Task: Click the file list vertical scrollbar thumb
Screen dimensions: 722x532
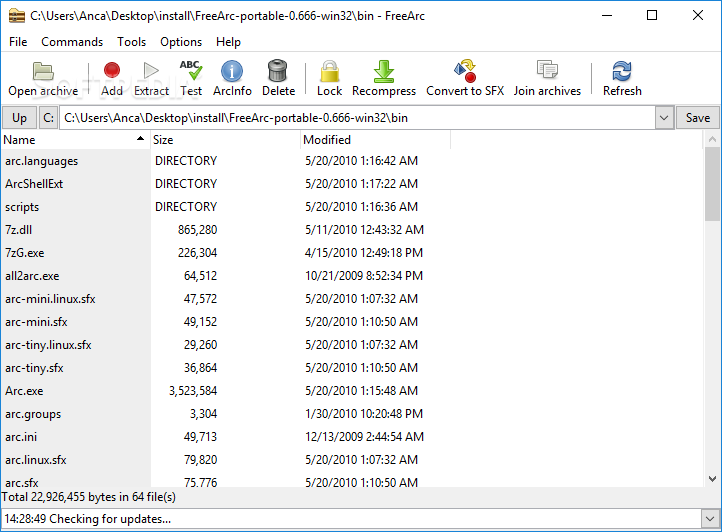Action: coord(712,184)
